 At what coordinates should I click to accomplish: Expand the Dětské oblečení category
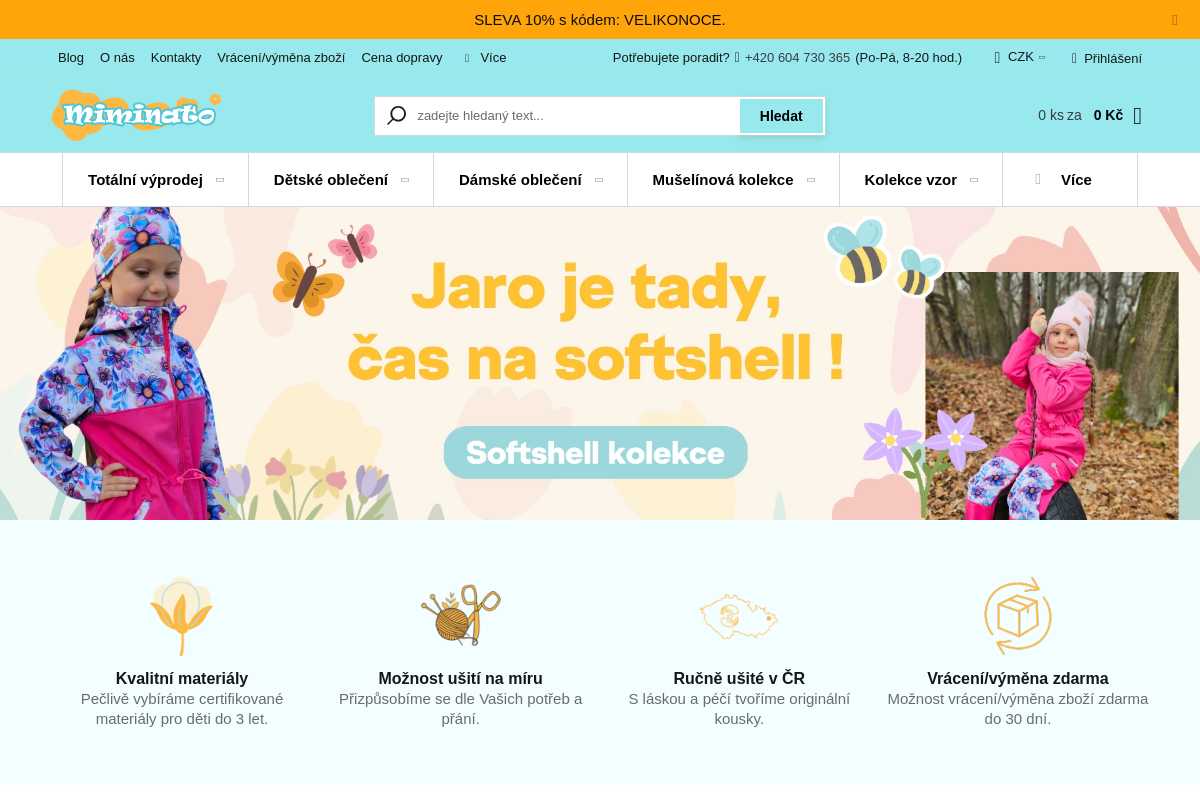tap(341, 180)
